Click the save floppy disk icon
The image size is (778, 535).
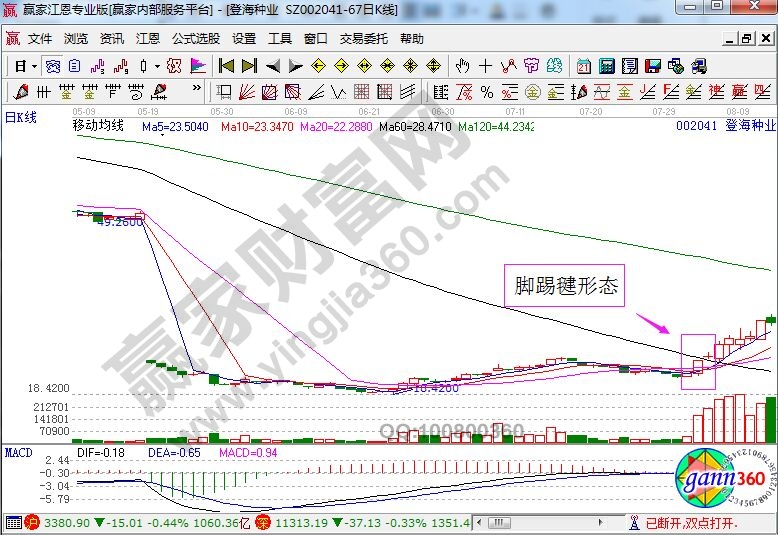pos(653,67)
